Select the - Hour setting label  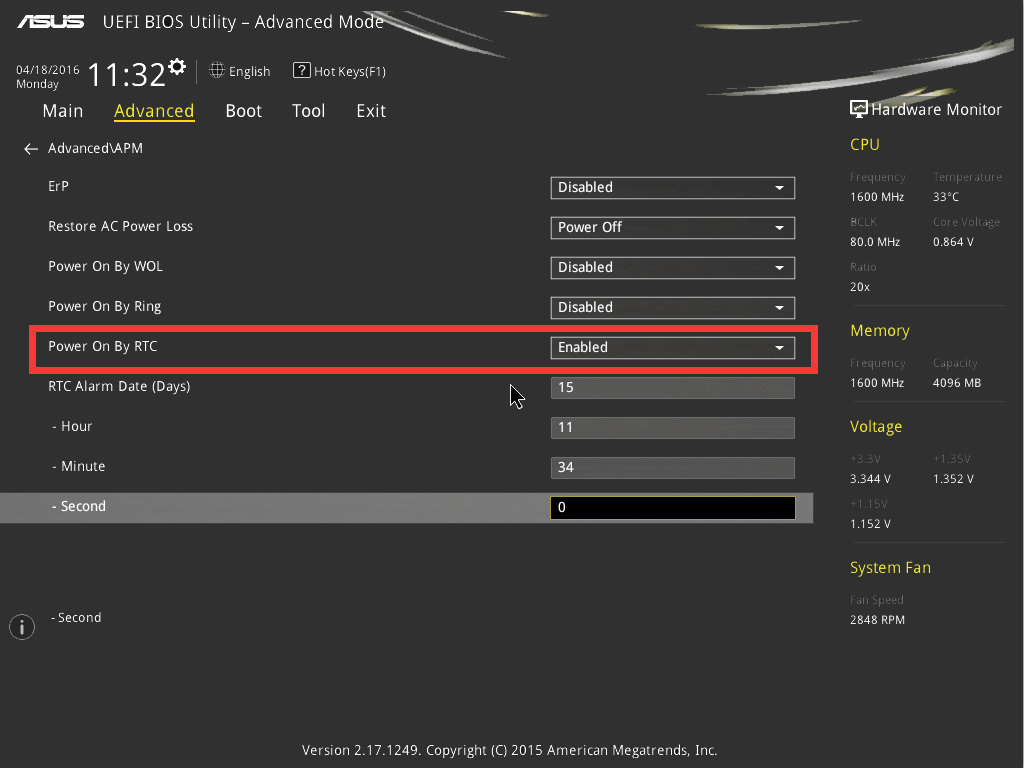pos(72,426)
